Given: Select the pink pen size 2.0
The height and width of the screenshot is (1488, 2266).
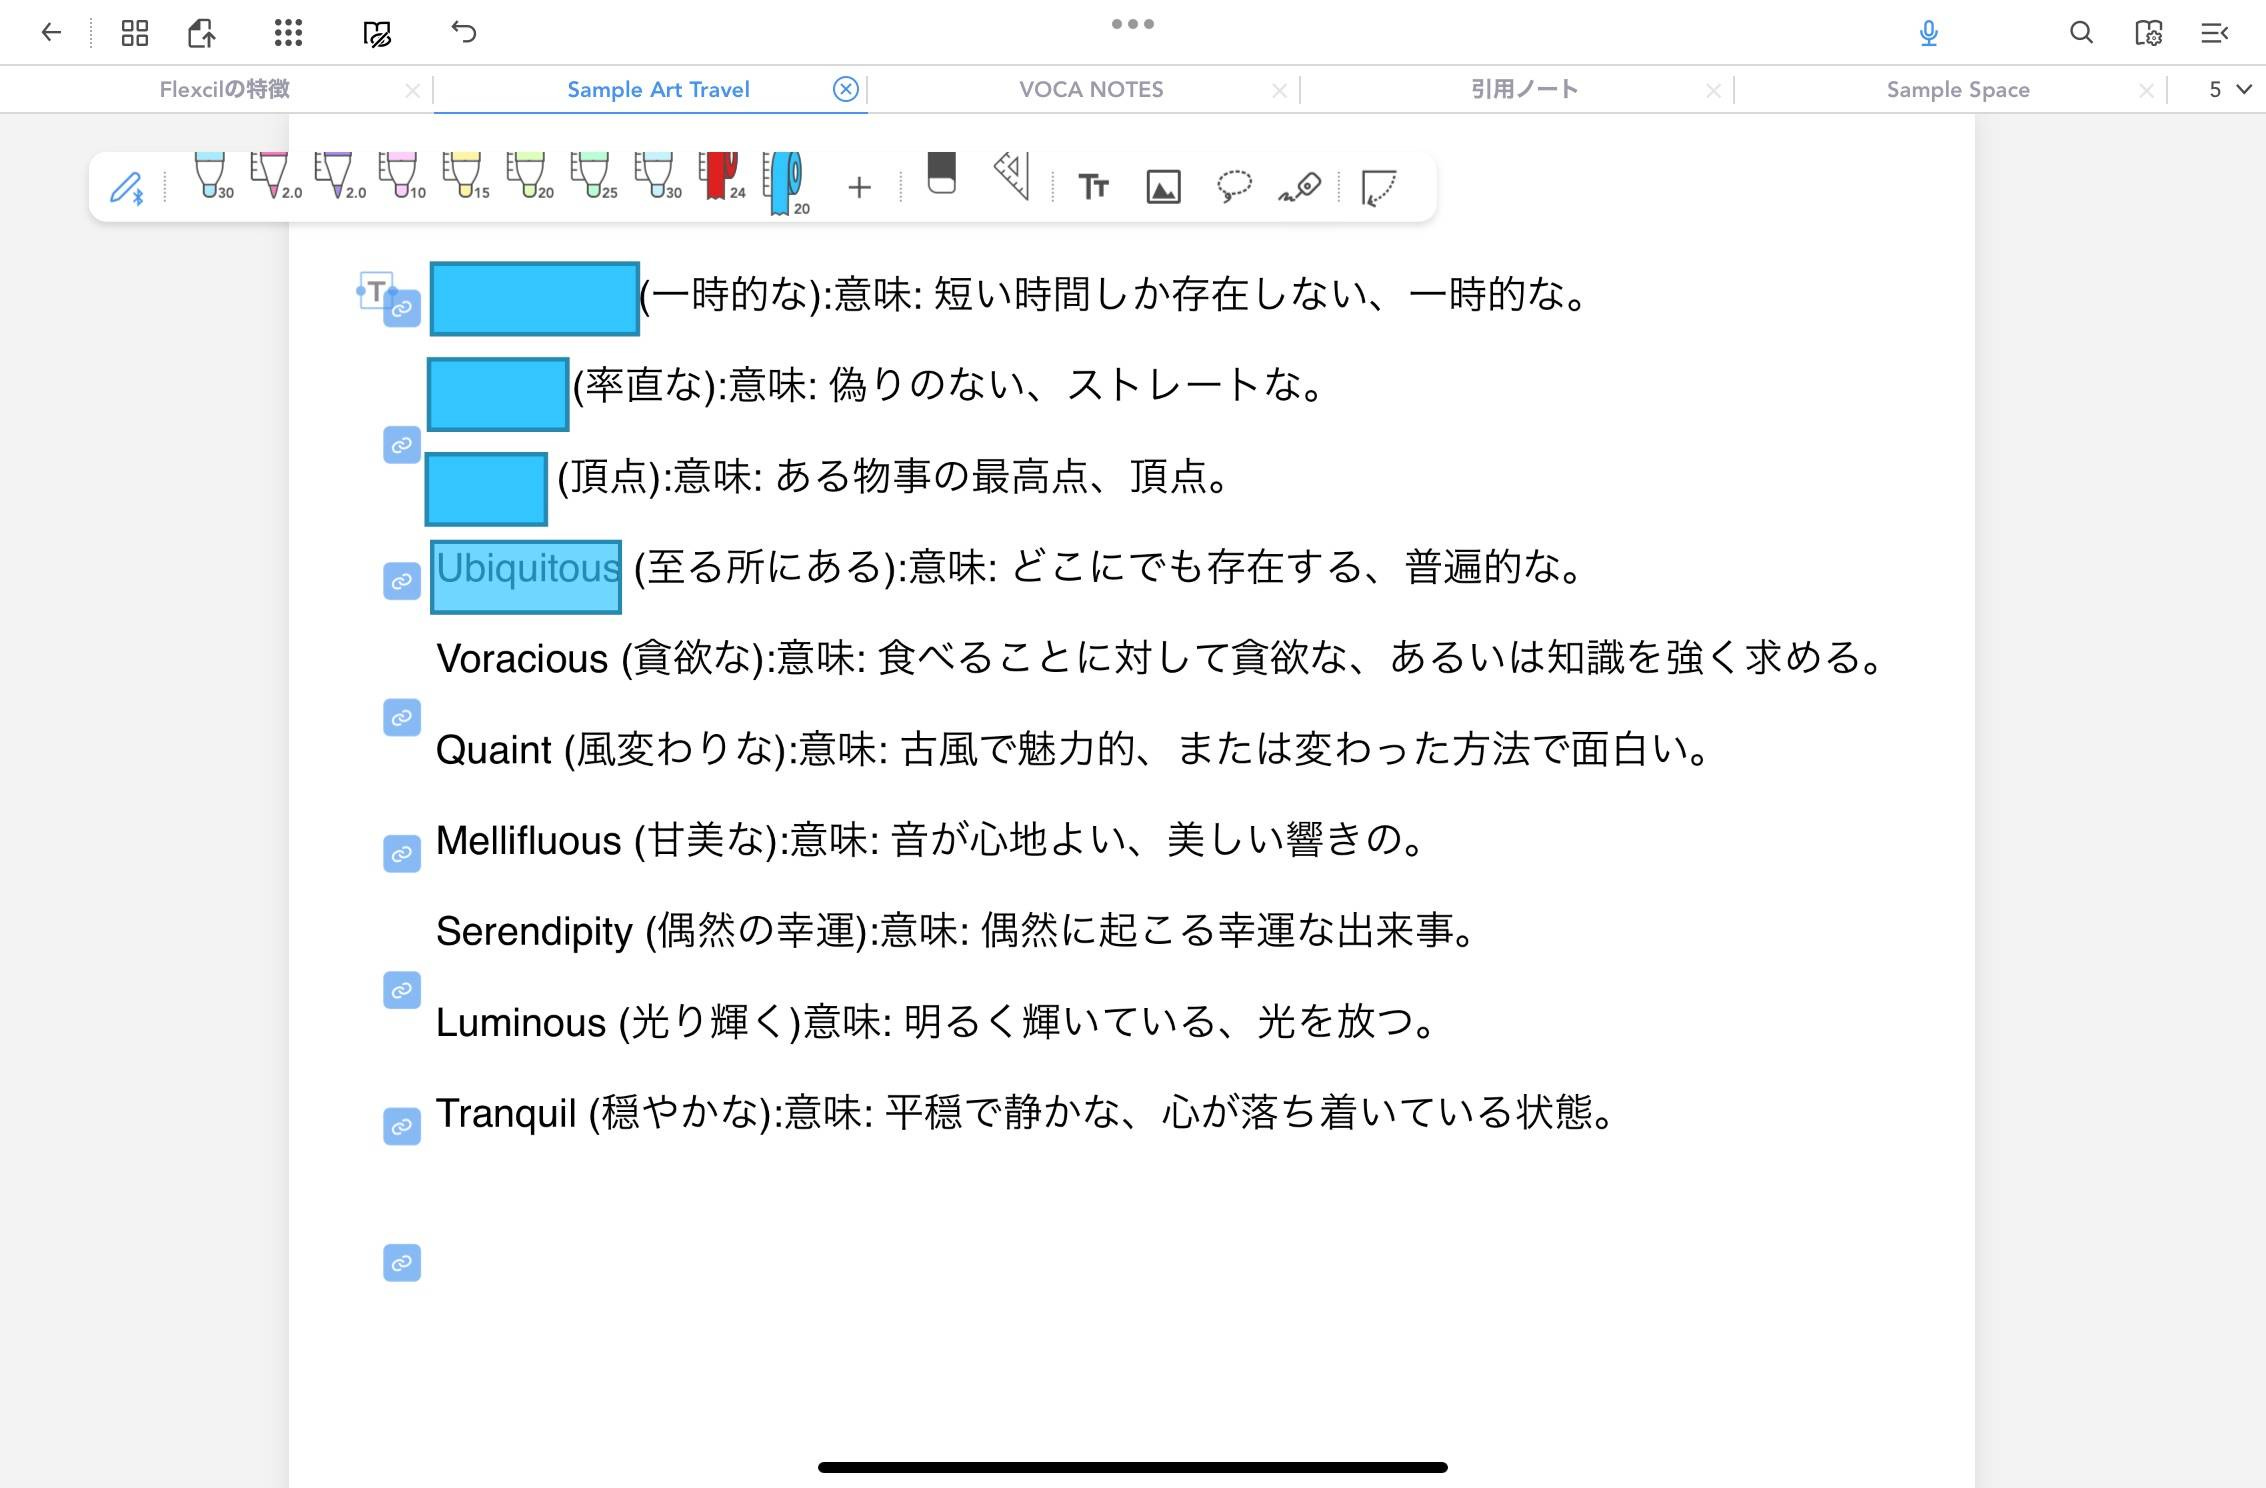Looking at the screenshot, I should click(x=274, y=176).
